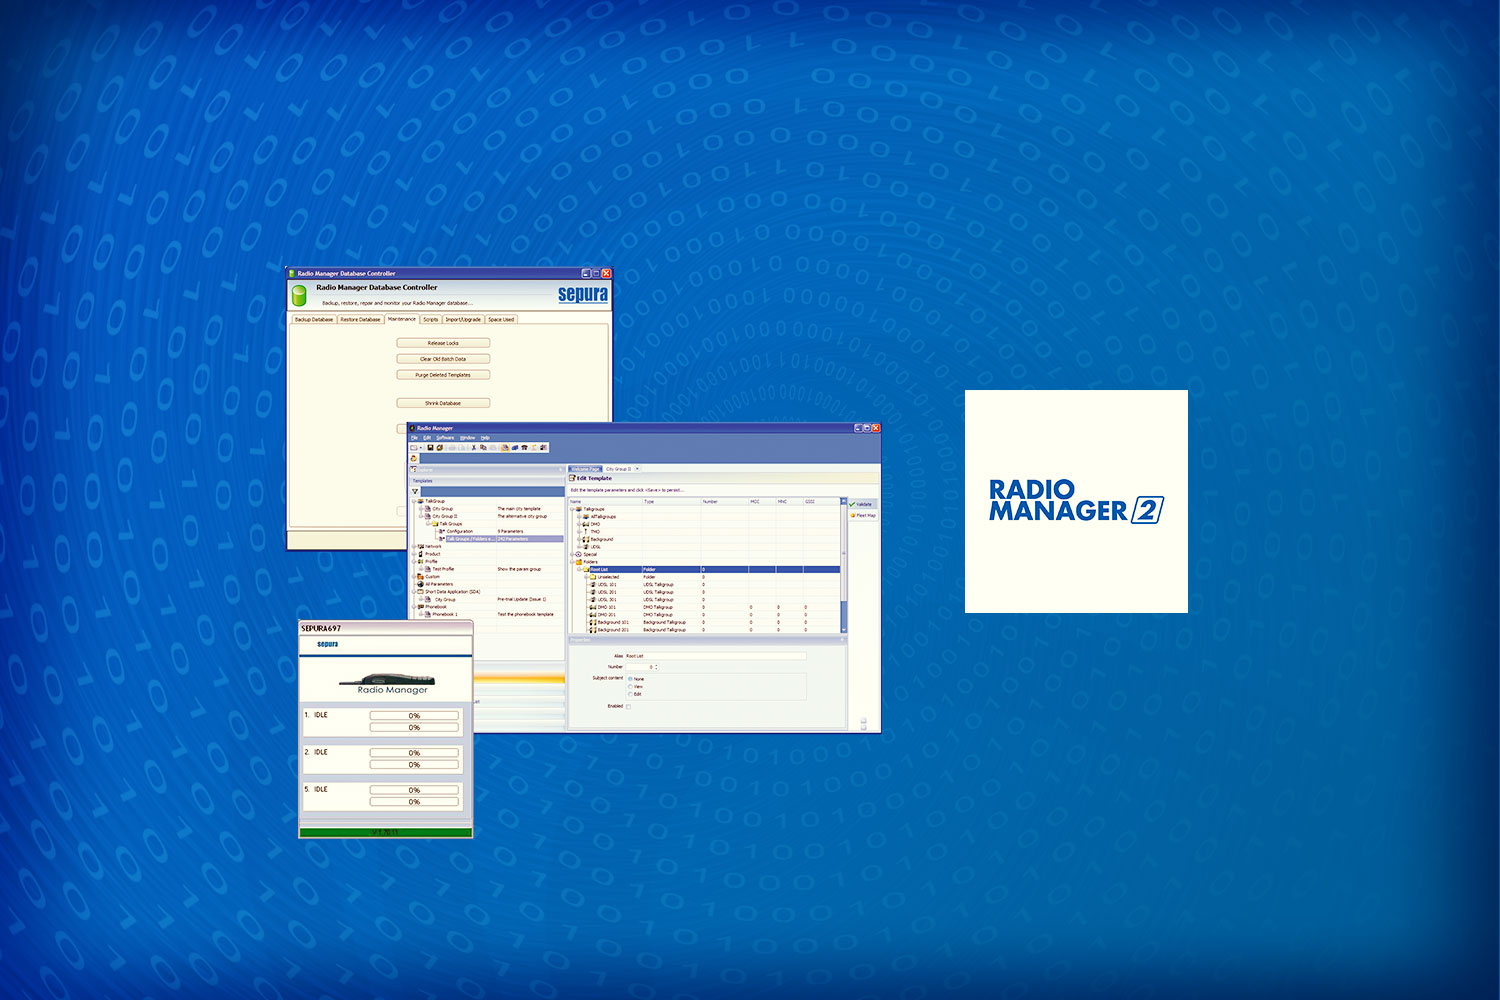Click the Network tree node icon
Screen dimensions: 1500x1000
pyautogui.click(x=421, y=546)
